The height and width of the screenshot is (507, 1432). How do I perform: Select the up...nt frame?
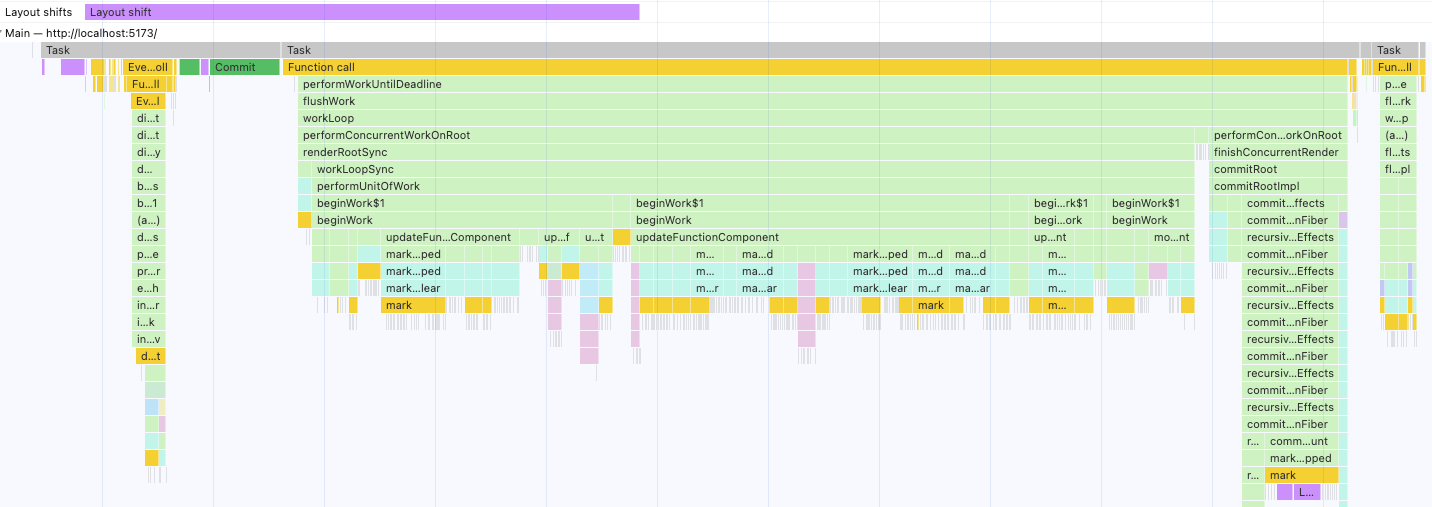coord(1049,237)
